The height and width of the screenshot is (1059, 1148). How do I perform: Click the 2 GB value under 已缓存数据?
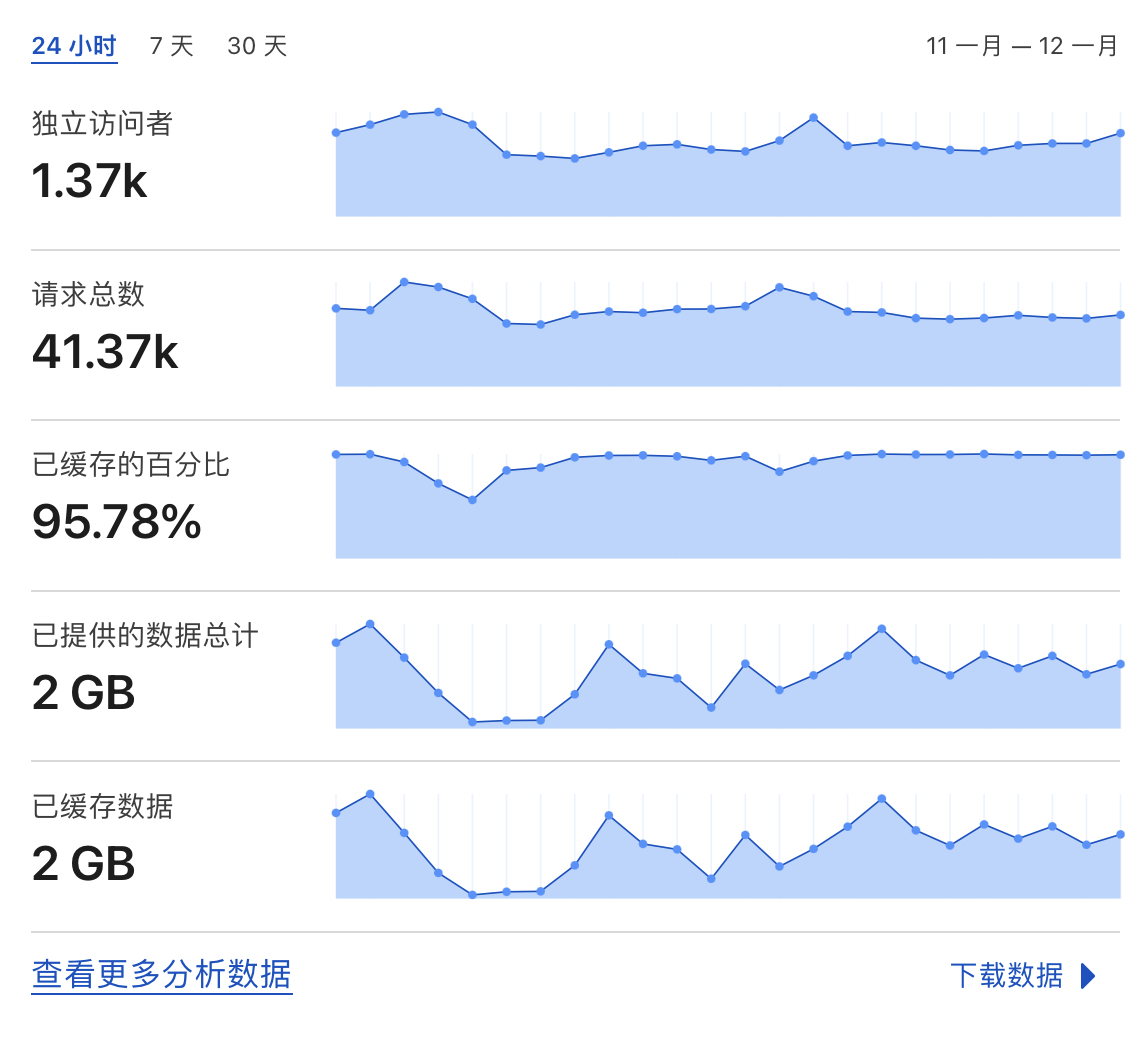click(83, 863)
